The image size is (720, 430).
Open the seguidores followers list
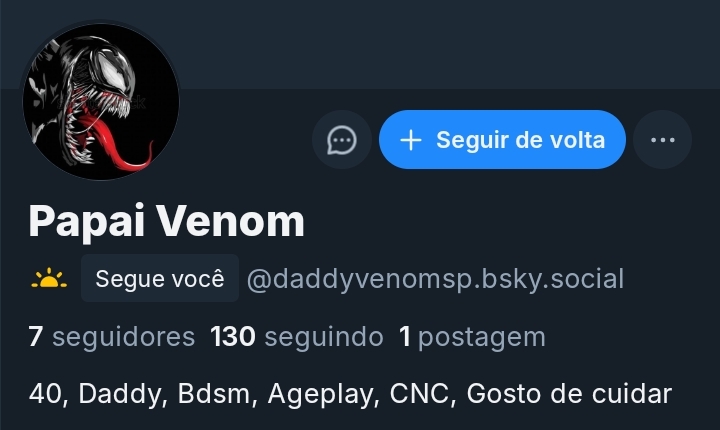tap(112, 337)
